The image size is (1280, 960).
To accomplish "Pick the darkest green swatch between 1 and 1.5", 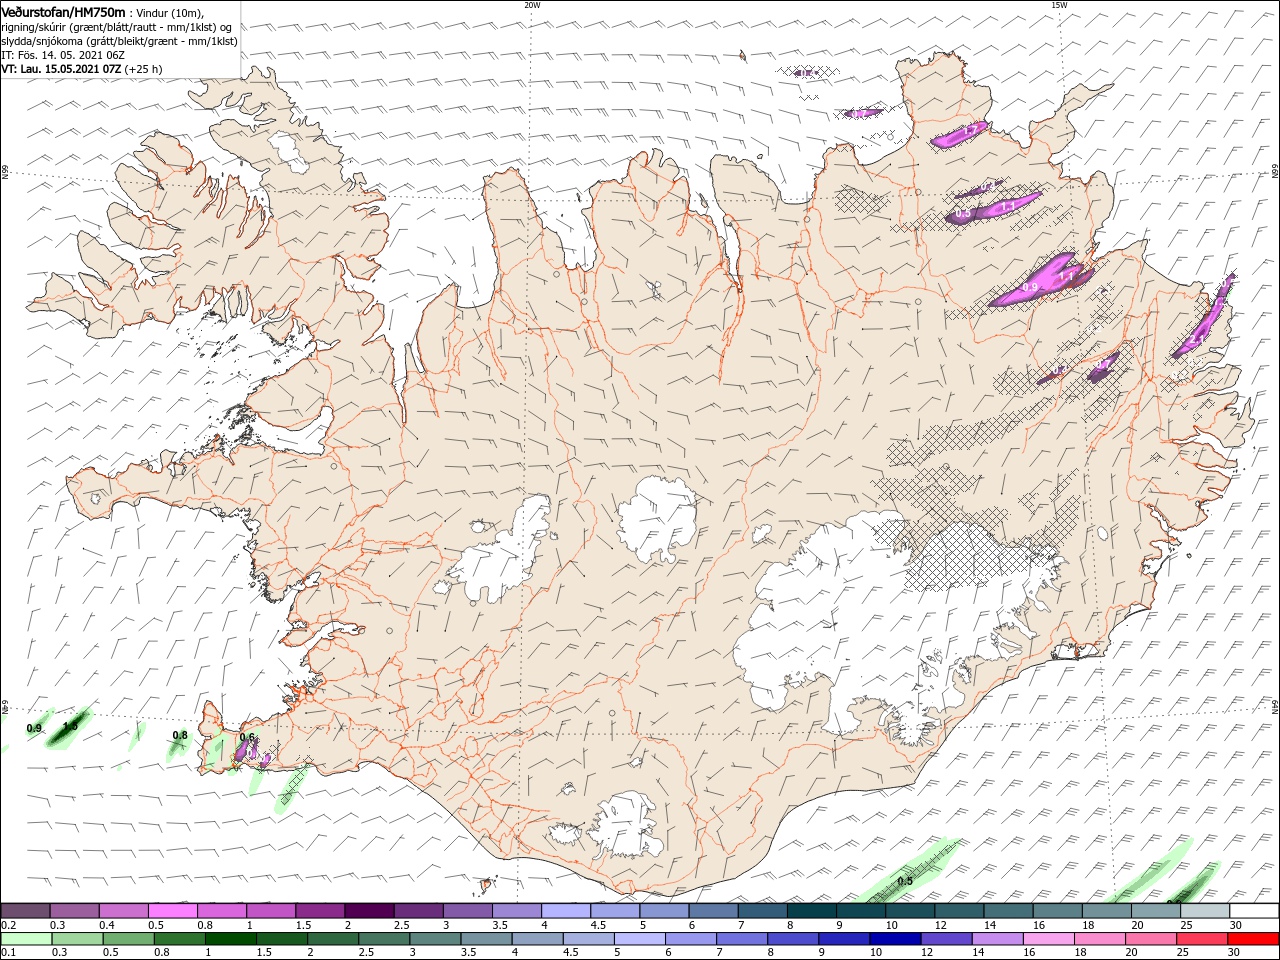I will (x=231, y=939).
